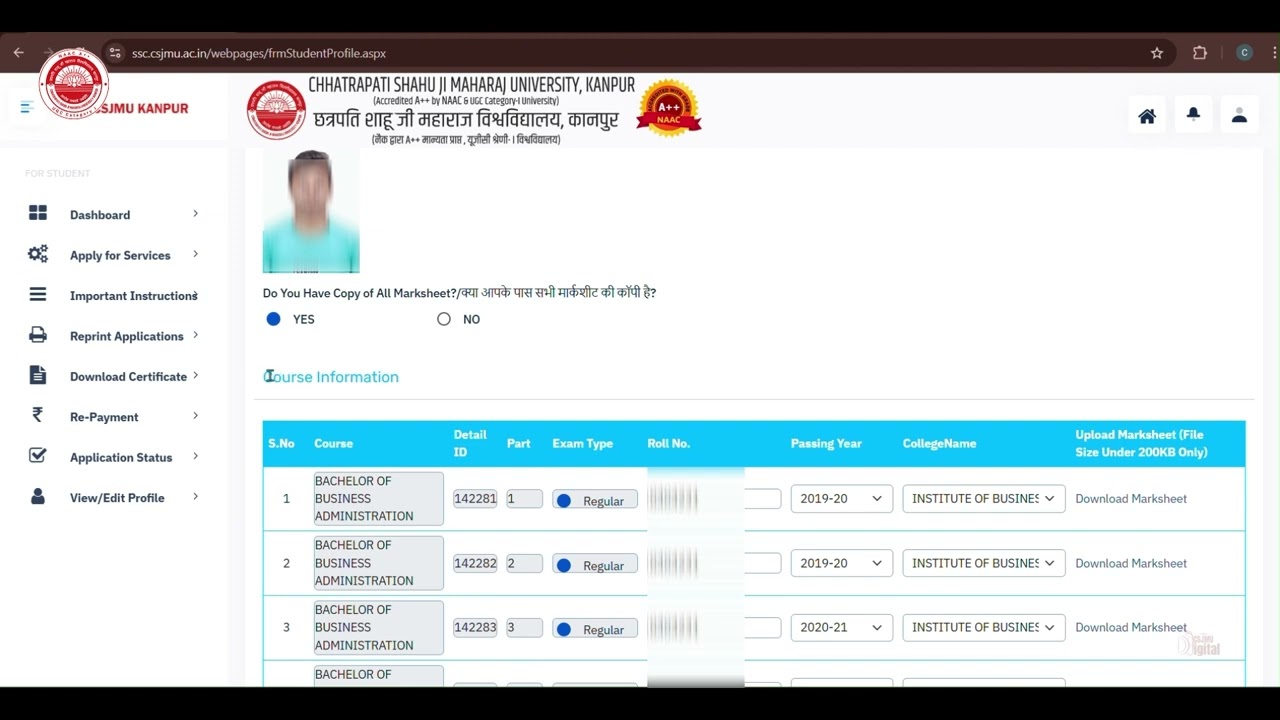Click the Download Certificate document icon
This screenshot has height=720, width=1280.
[38, 375]
